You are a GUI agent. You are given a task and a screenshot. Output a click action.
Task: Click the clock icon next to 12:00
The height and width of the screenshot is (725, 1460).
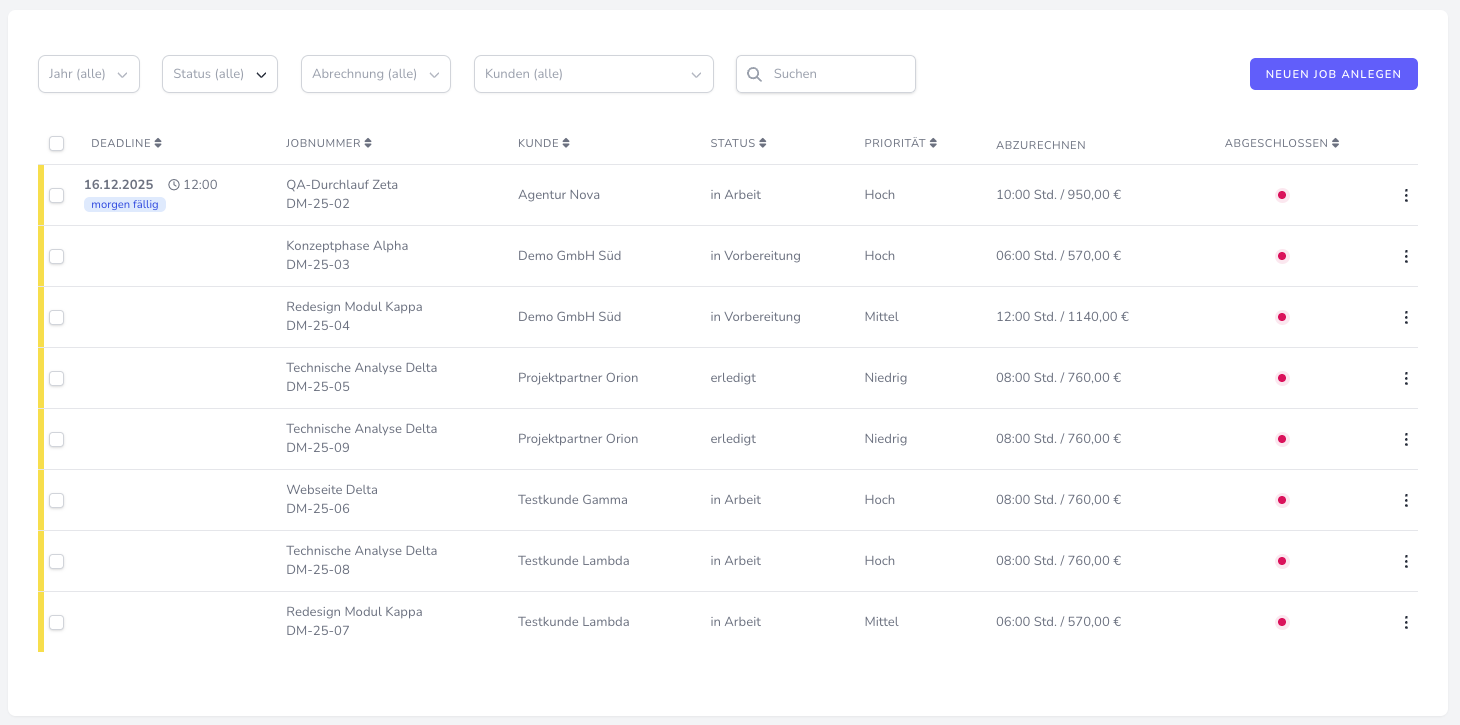pyautogui.click(x=174, y=185)
